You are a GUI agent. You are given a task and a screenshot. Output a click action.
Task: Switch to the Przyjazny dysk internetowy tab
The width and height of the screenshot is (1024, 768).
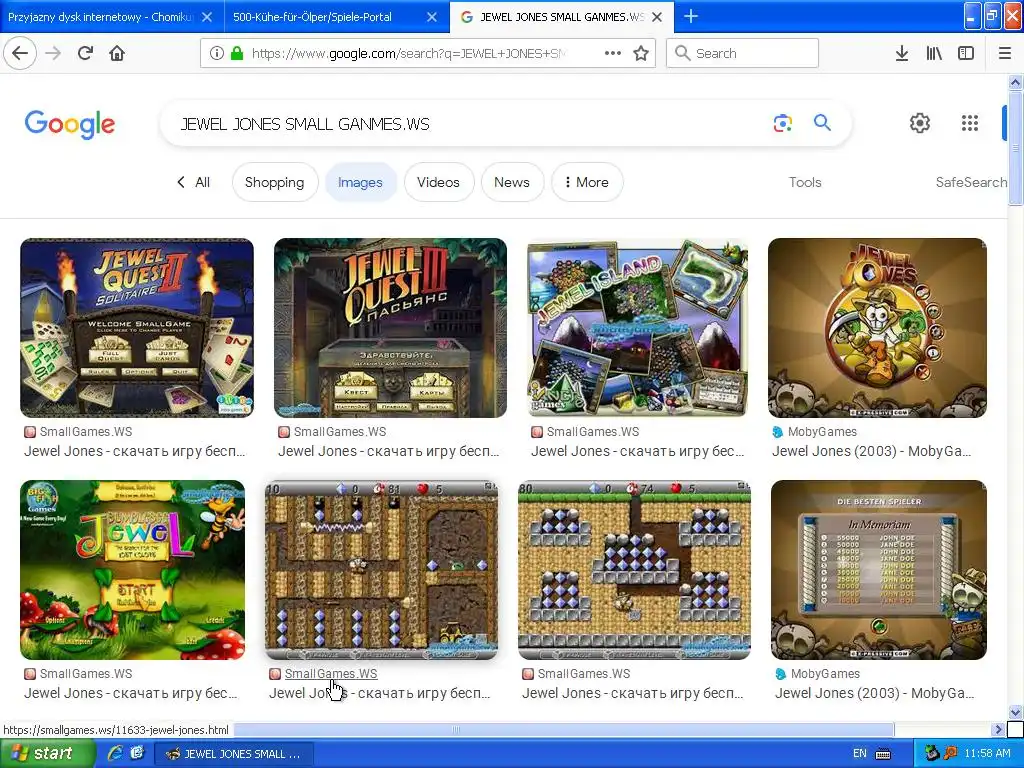[101, 17]
